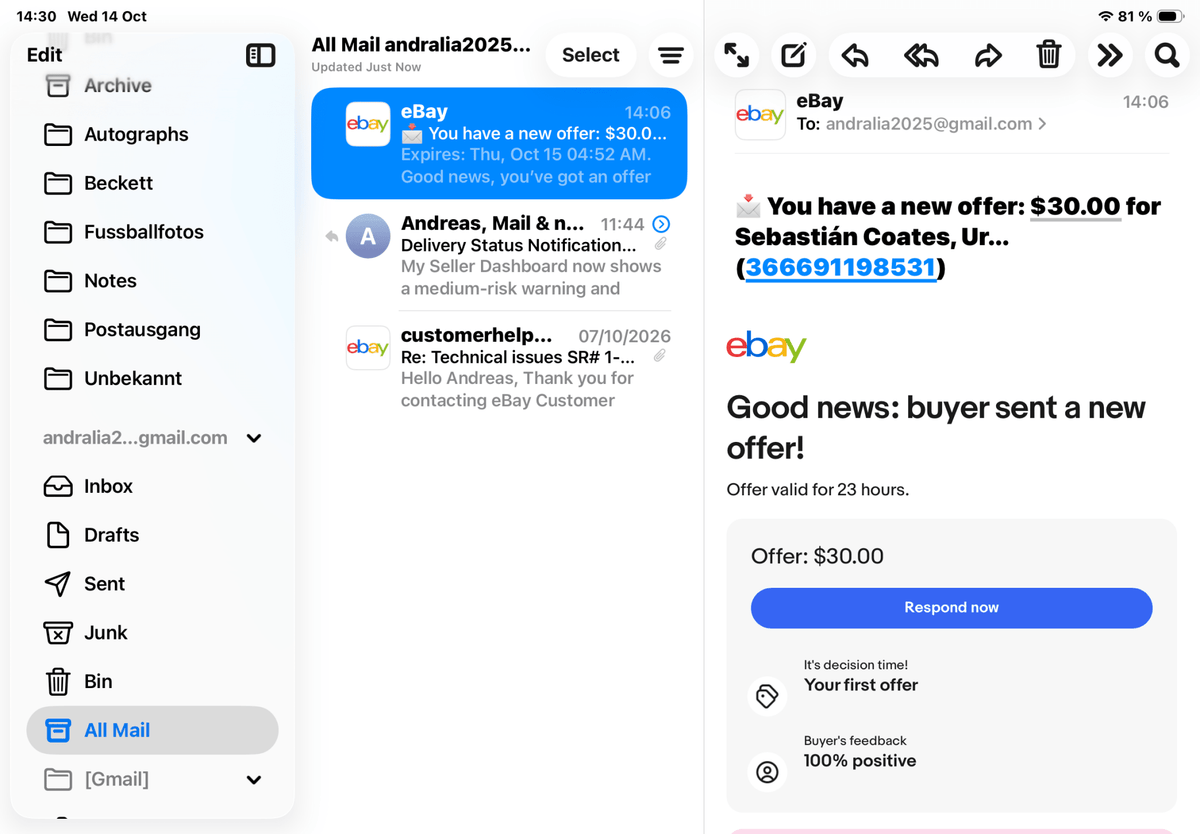Tap Edit in the mailboxes sidebar
Screen dimensions: 1200x834
[x=44, y=55]
